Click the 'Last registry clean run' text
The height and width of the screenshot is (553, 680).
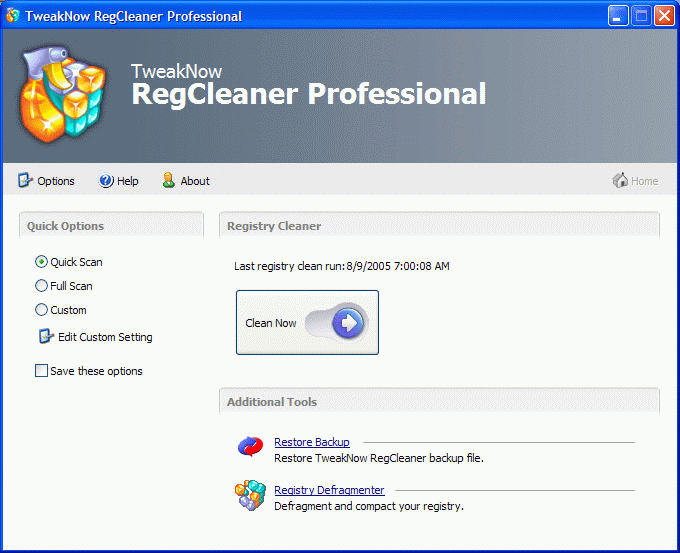tap(342, 266)
